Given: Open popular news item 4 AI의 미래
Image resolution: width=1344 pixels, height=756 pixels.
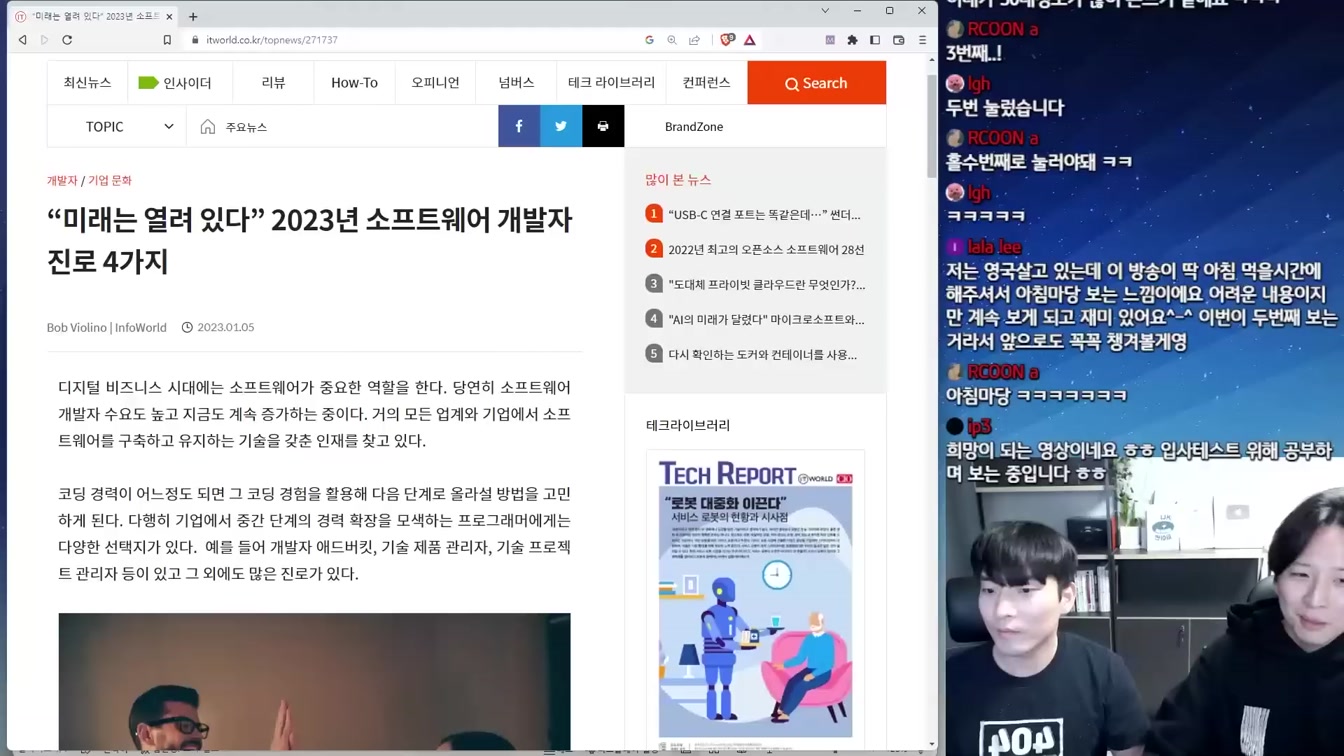Looking at the screenshot, I should point(756,319).
